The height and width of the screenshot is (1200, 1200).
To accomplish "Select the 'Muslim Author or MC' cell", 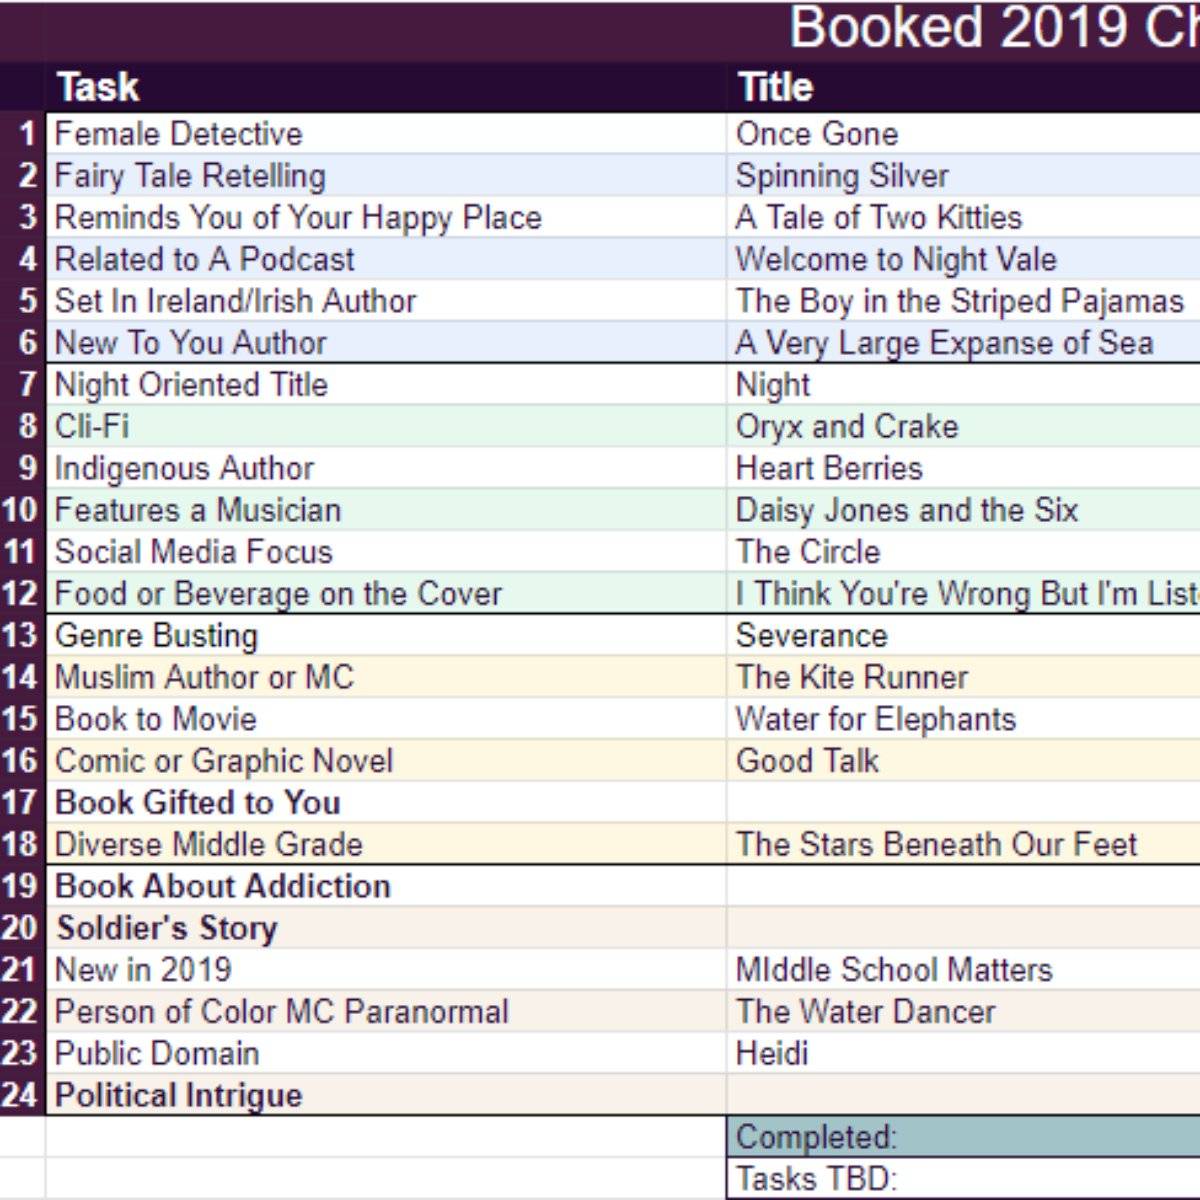I will coord(385,677).
